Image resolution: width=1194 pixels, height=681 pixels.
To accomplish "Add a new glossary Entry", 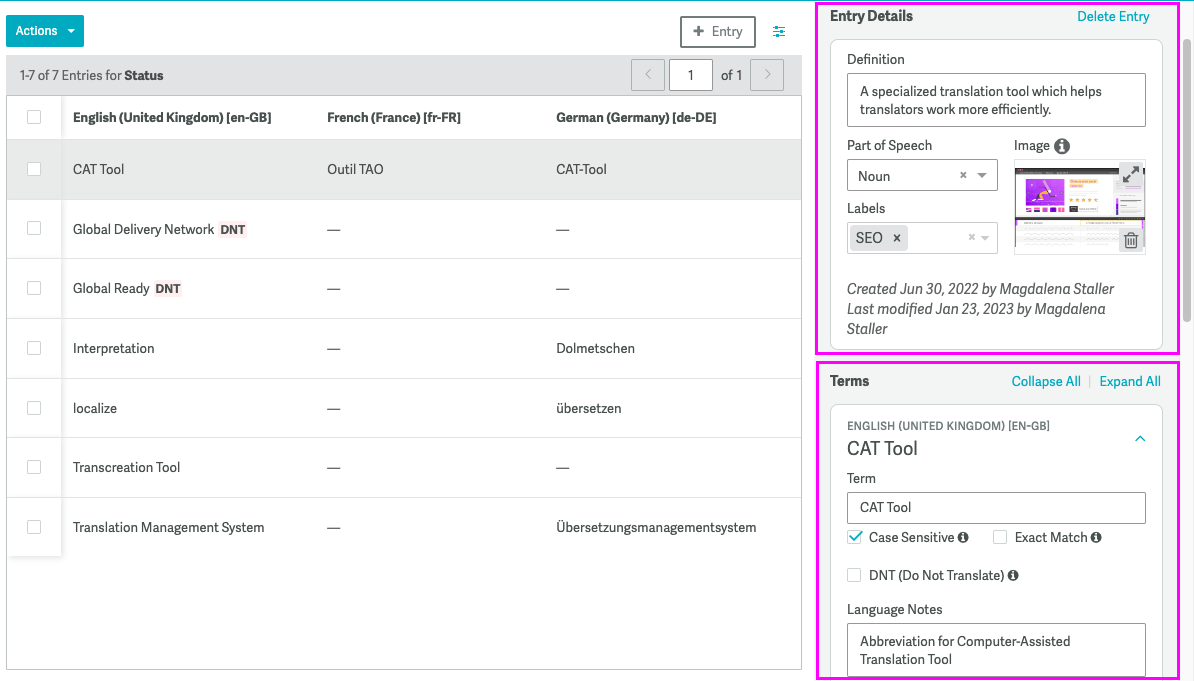I will 718,32.
